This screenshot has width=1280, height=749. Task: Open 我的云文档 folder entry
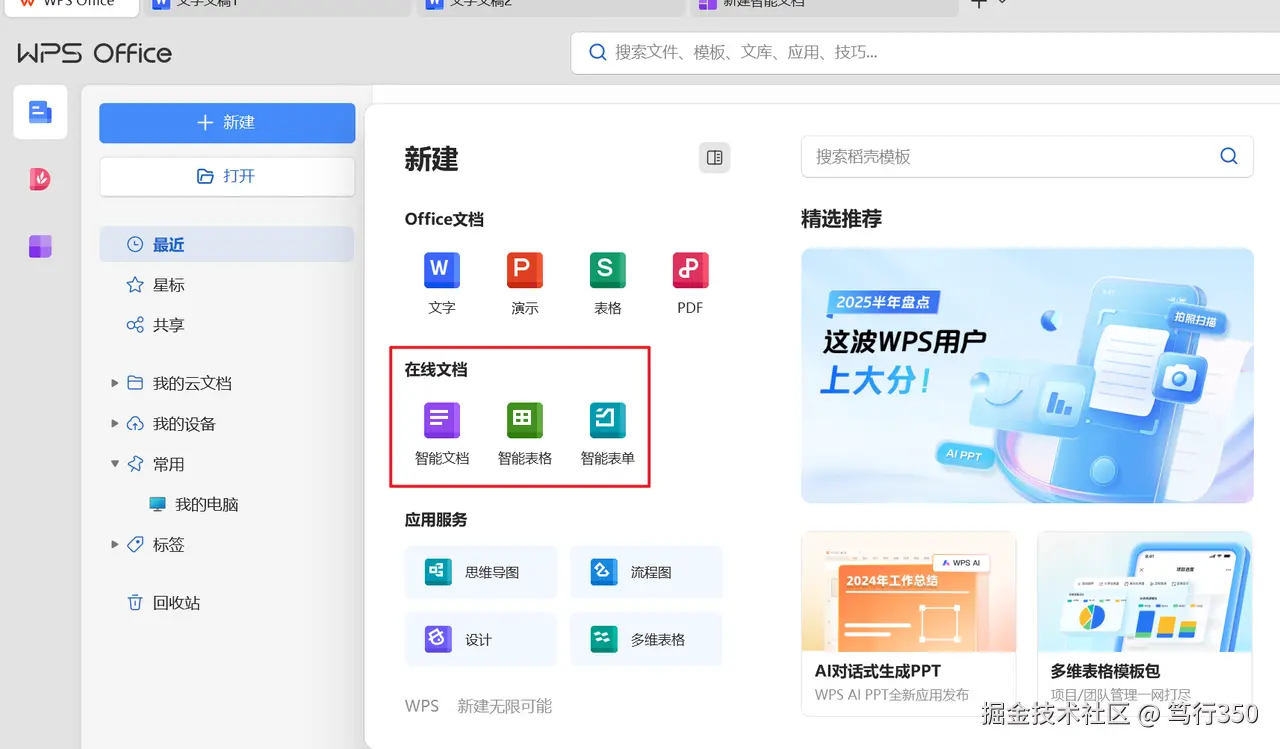pos(192,383)
